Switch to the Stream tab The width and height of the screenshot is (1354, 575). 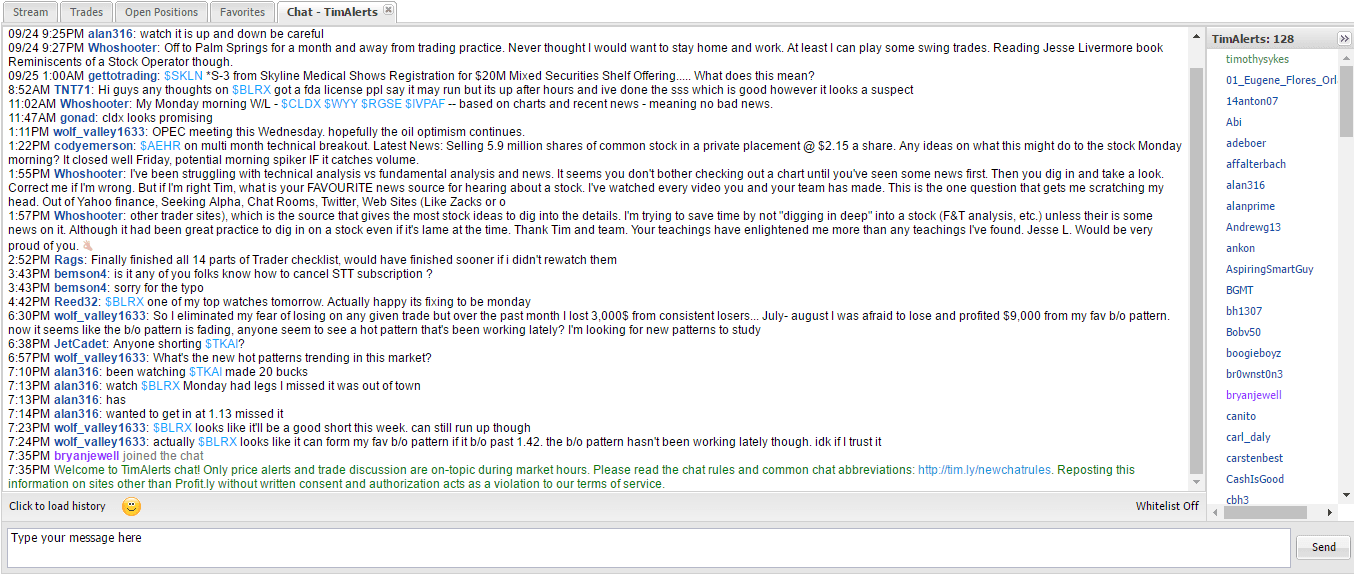(x=31, y=12)
